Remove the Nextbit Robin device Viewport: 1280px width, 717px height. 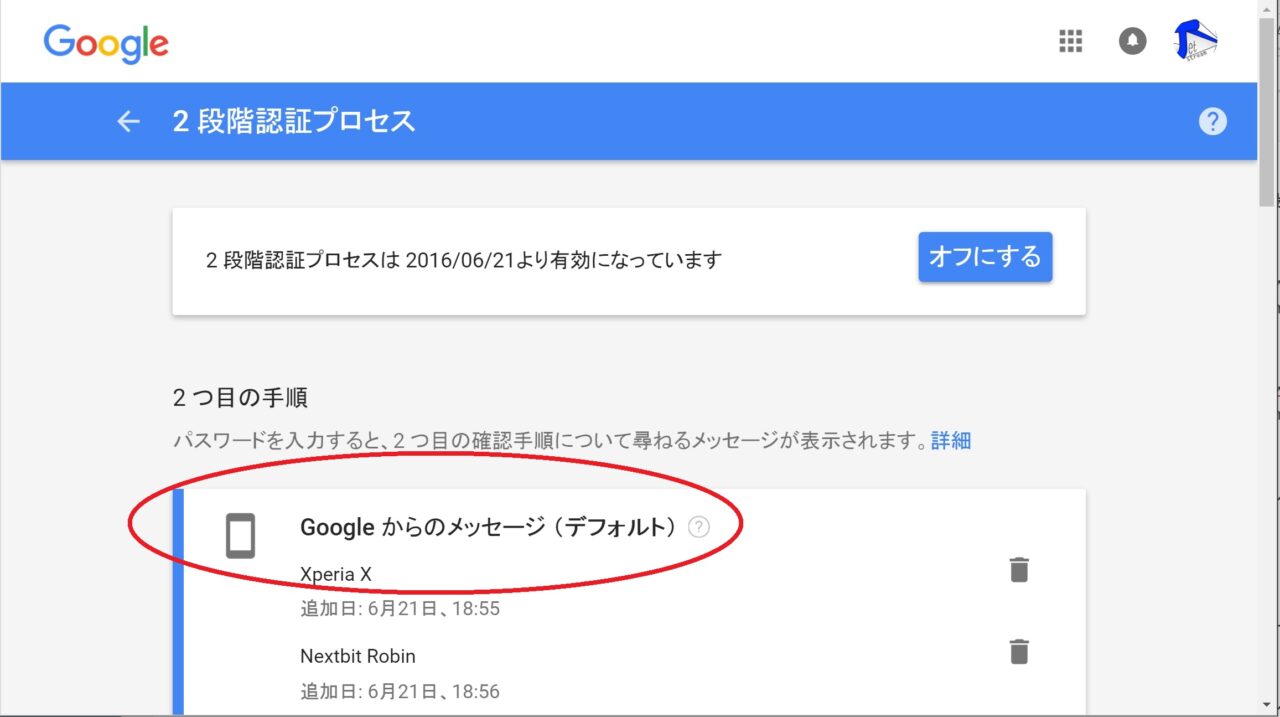(1018, 652)
